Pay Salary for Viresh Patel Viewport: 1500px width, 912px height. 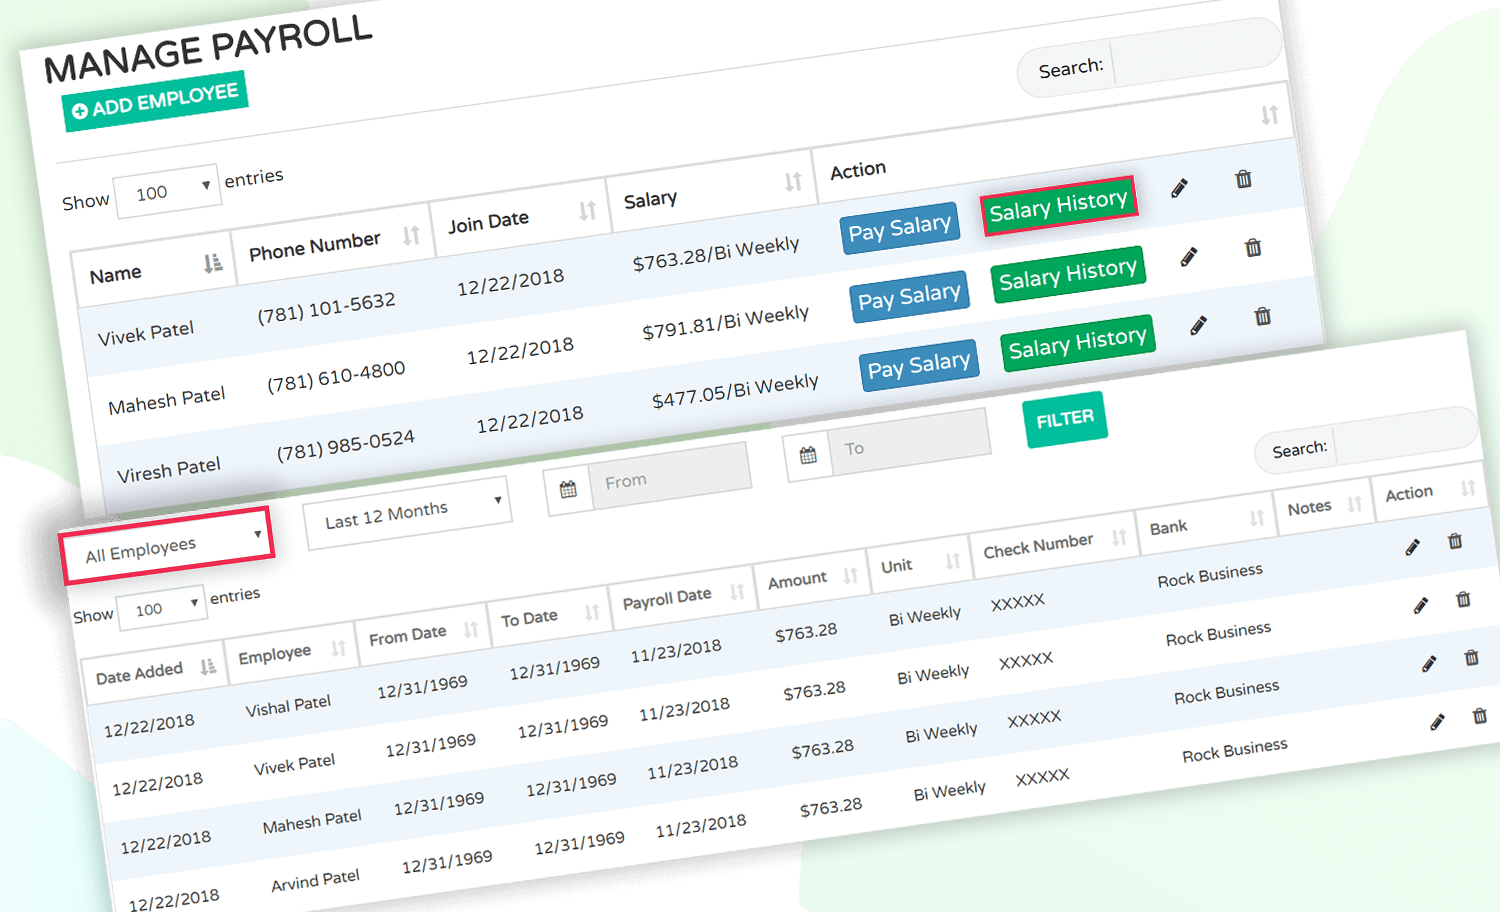(x=919, y=365)
